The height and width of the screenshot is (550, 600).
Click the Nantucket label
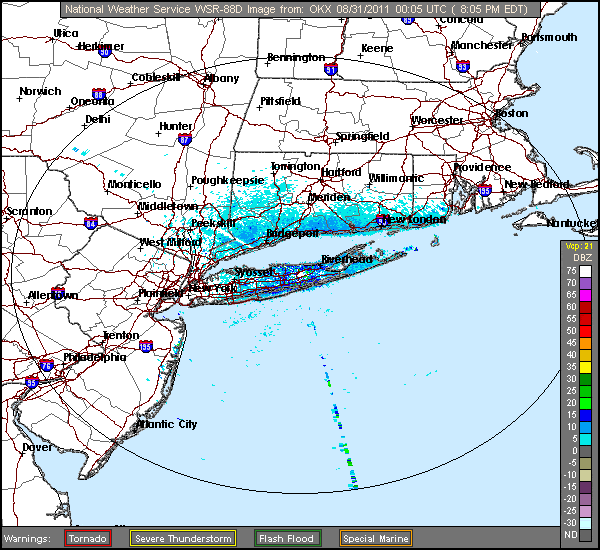click(x=572, y=223)
